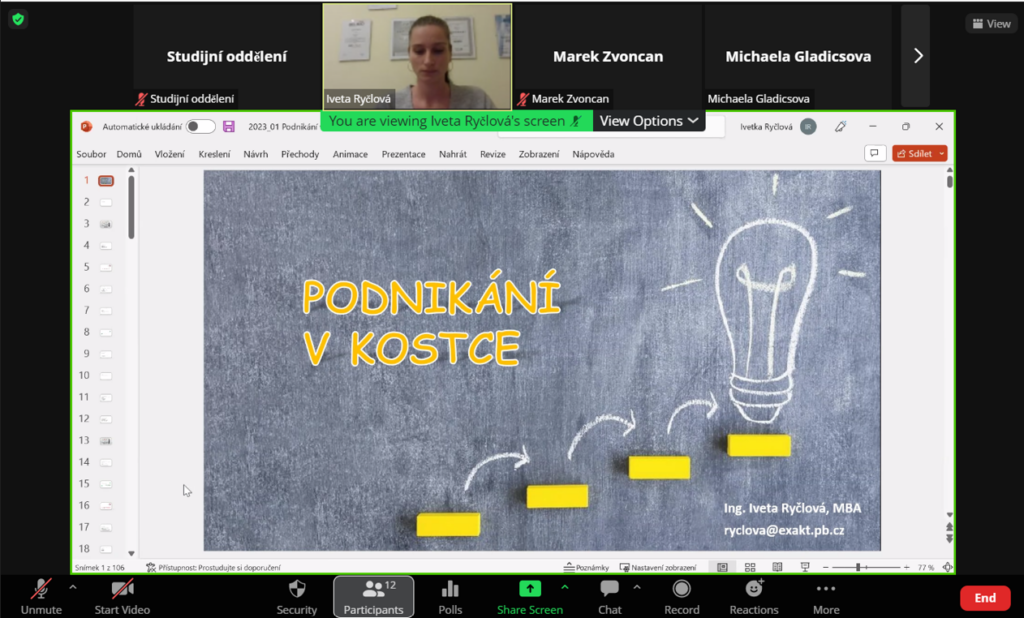Open the Zoom View layout menu
This screenshot has width=1024, height=618.
[x=991, y=24]
